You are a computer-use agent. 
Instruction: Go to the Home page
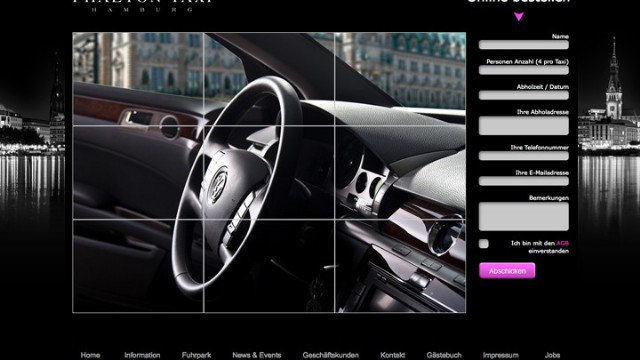(90, 355)
